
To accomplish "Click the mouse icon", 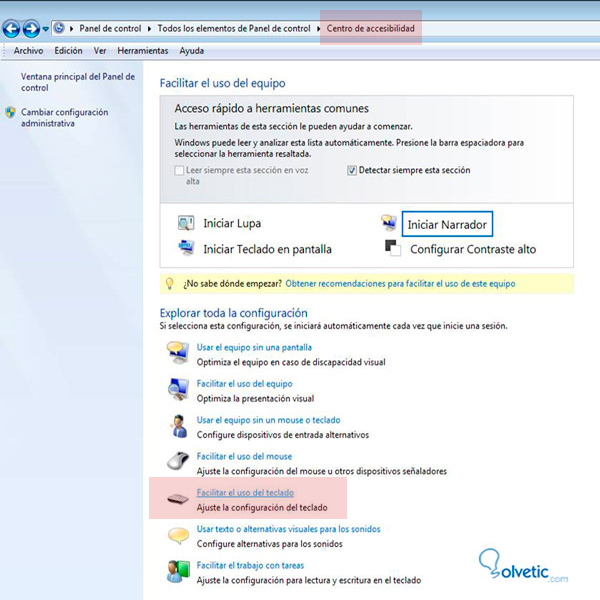I will [178, 460].
